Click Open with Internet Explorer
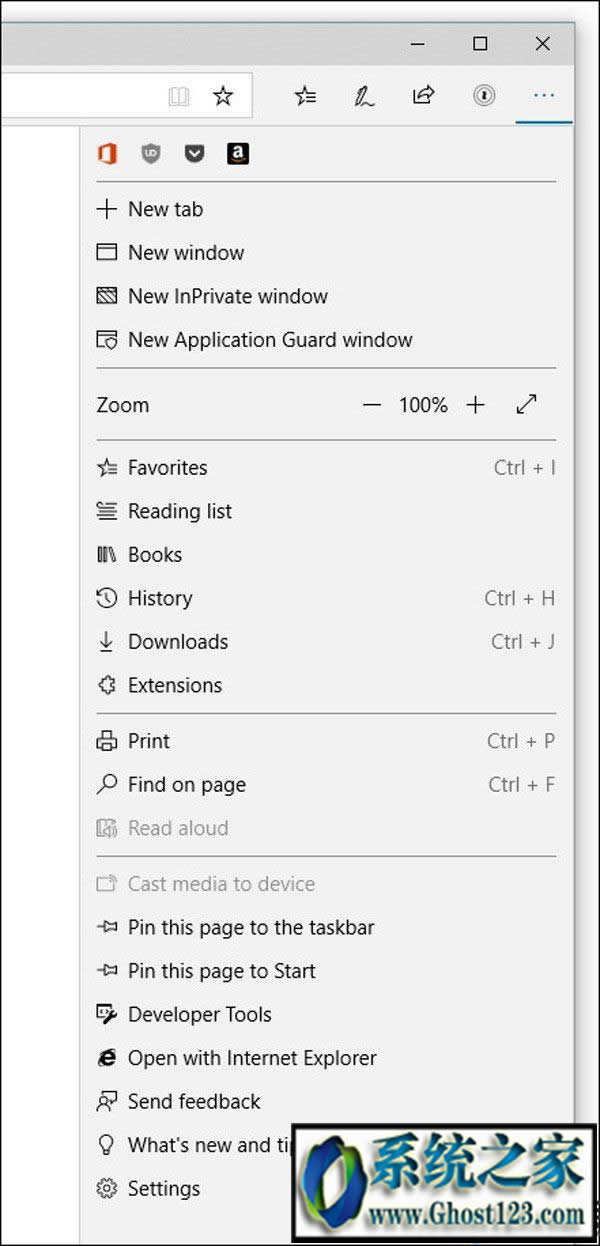 [x=252, y=1058]
